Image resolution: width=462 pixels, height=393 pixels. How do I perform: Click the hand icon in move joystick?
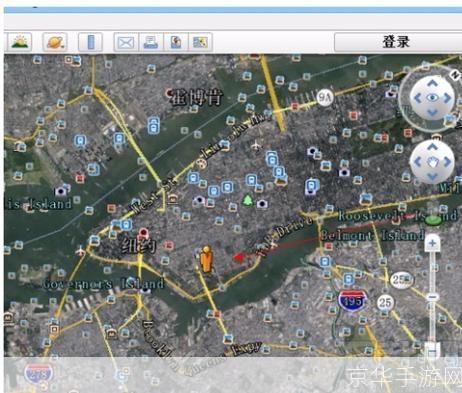pos(433,162)
